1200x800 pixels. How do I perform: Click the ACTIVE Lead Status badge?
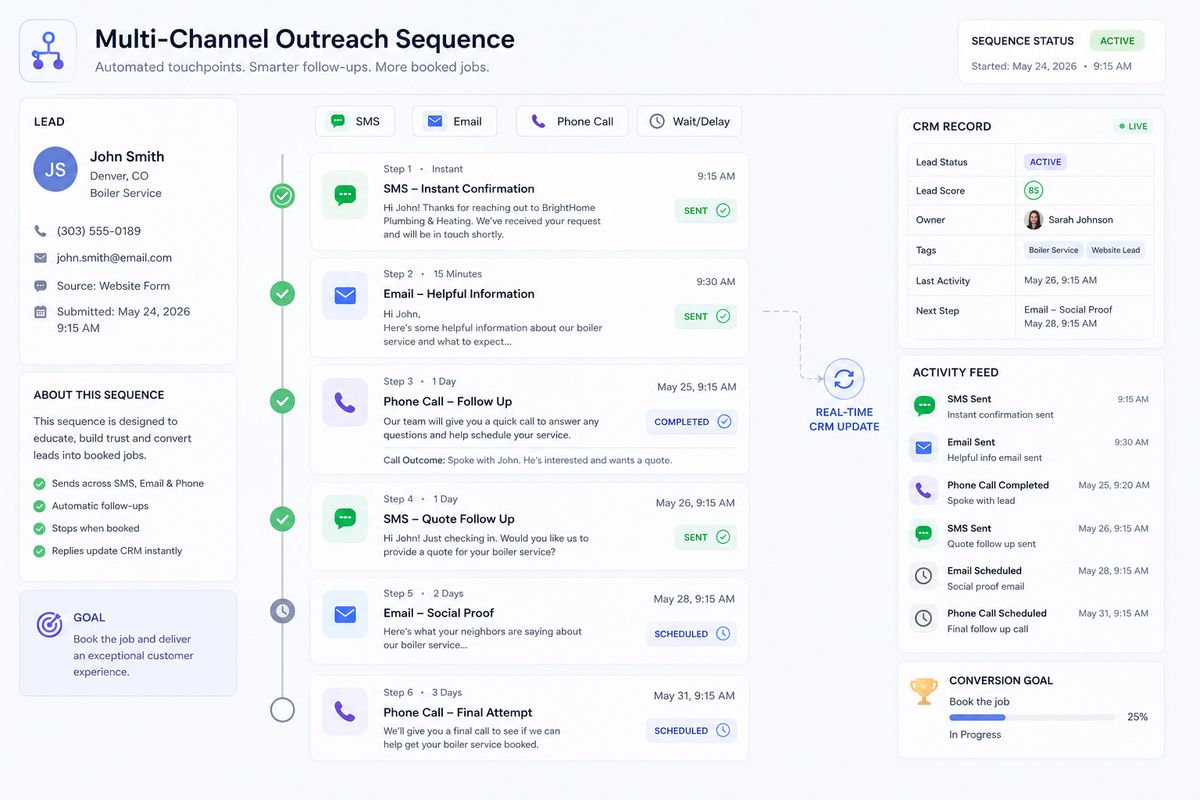(1045, 162)
